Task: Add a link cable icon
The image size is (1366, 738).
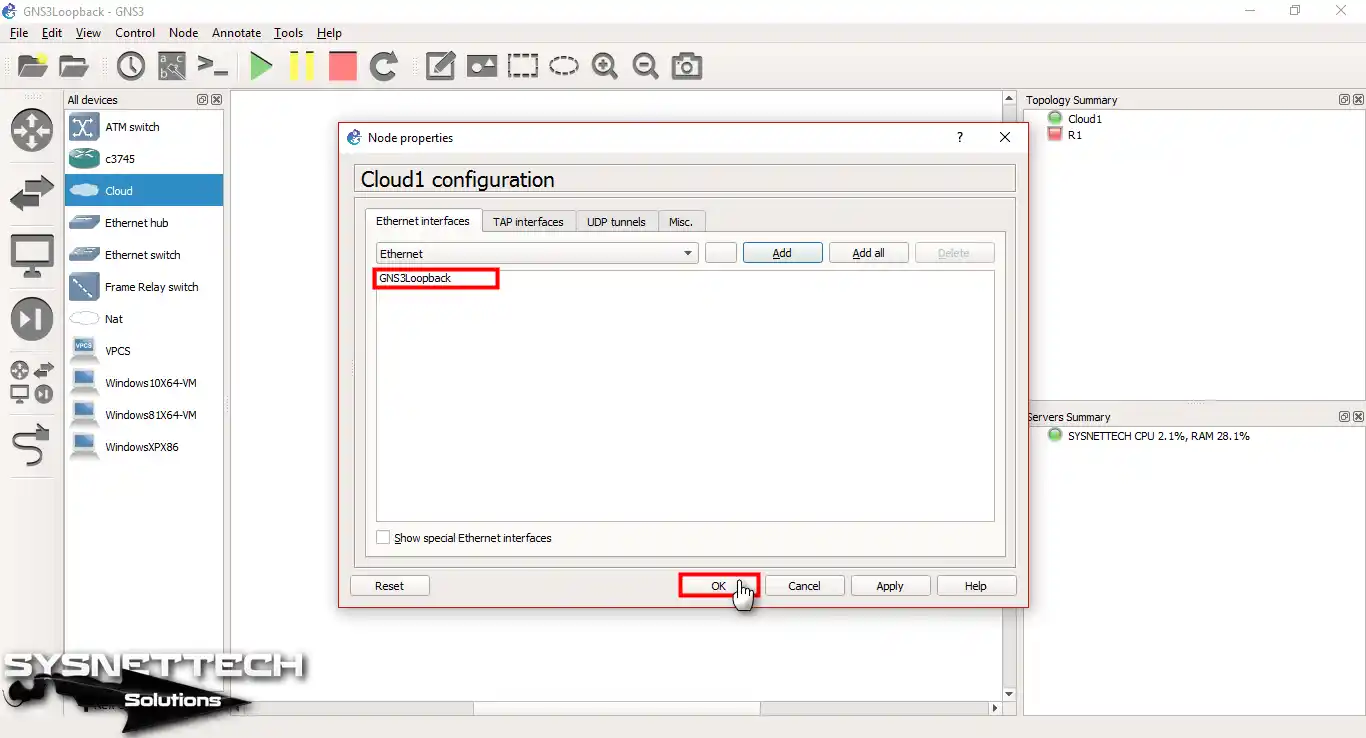Action: click(x=32, y=446)
